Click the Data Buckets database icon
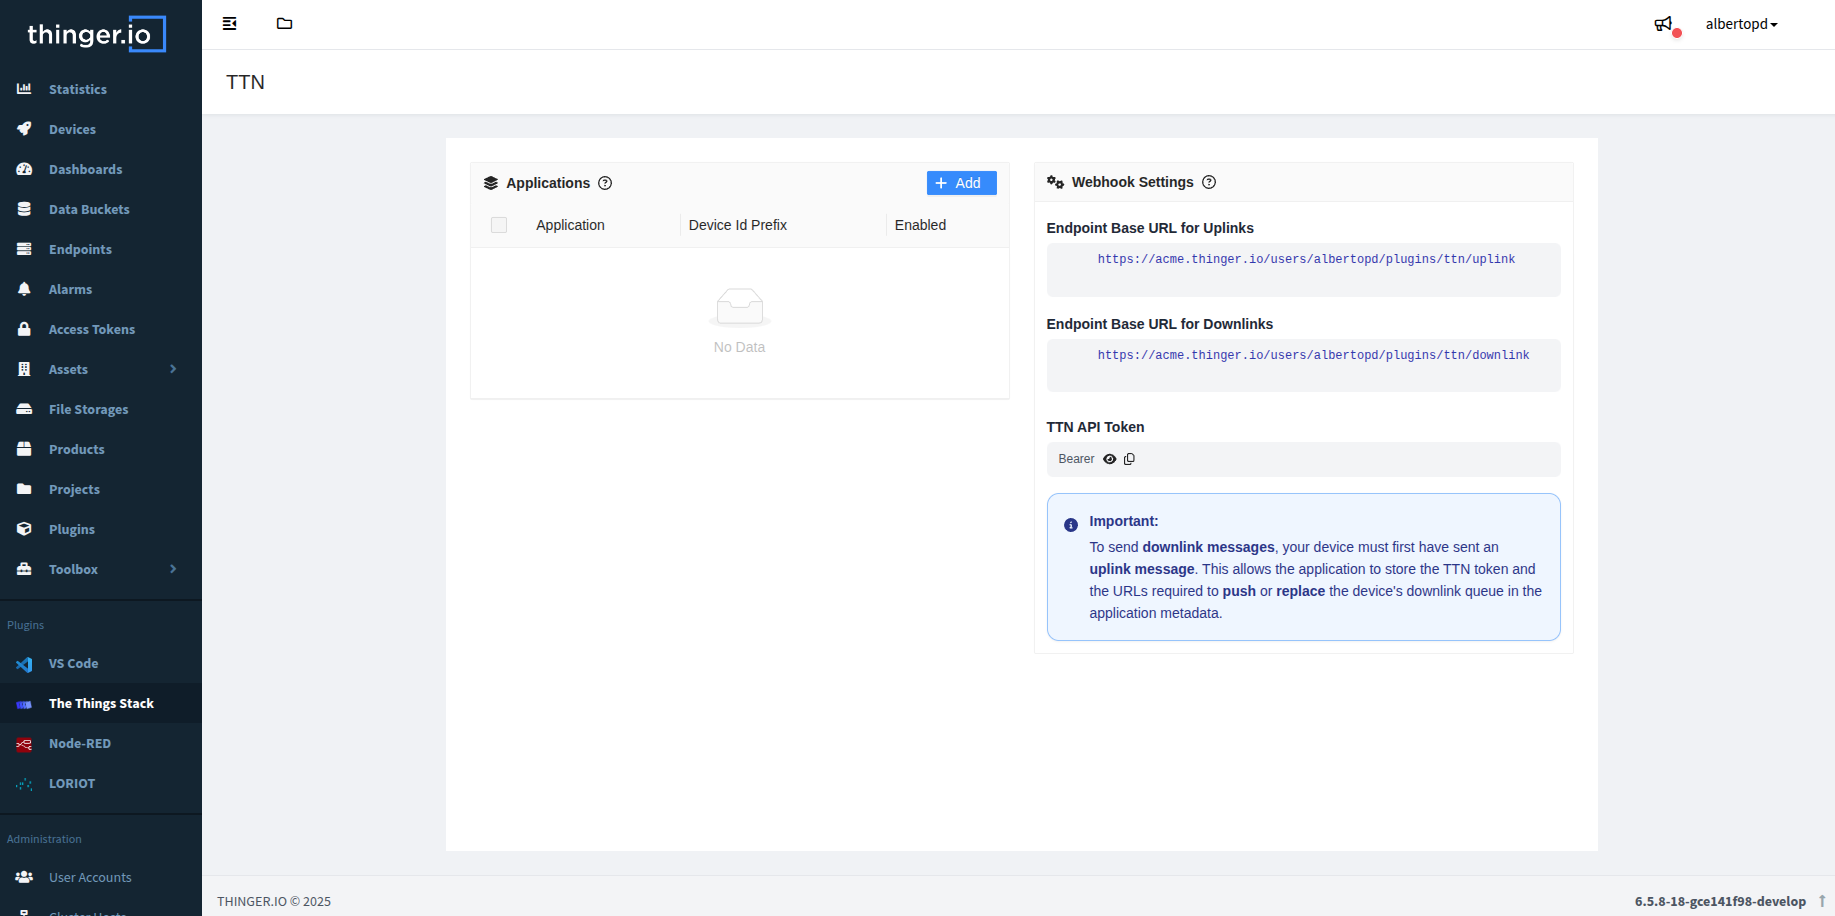The width and height of the screenshot is (1835, 916). 24,209
